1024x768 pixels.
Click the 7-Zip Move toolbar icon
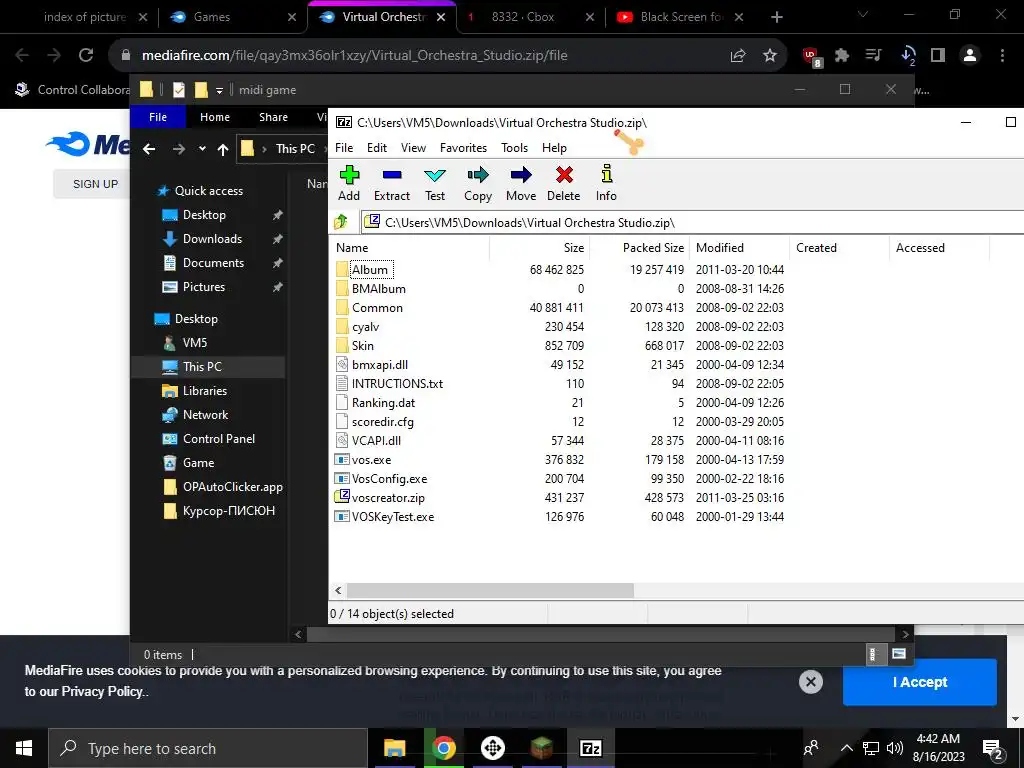click(x=521, y=175)
